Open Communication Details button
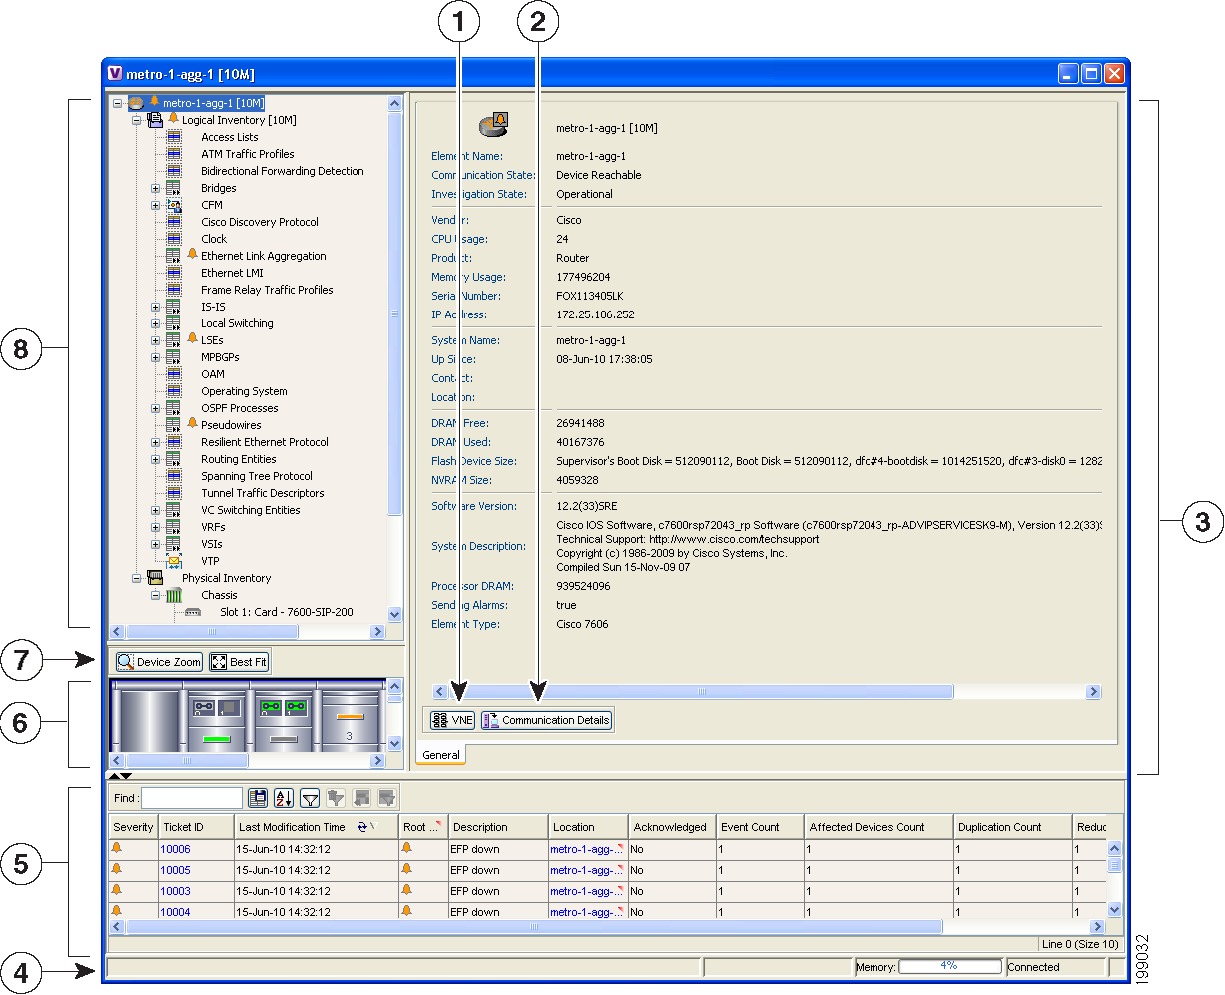 (x=547, y=720)
